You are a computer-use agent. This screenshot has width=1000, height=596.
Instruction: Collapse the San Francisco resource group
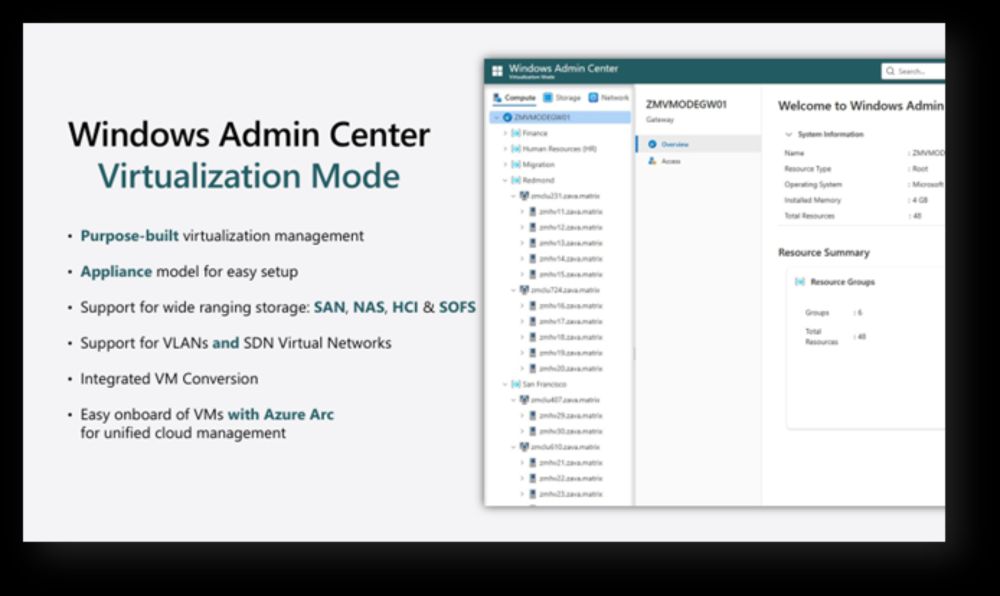point(505,384)
